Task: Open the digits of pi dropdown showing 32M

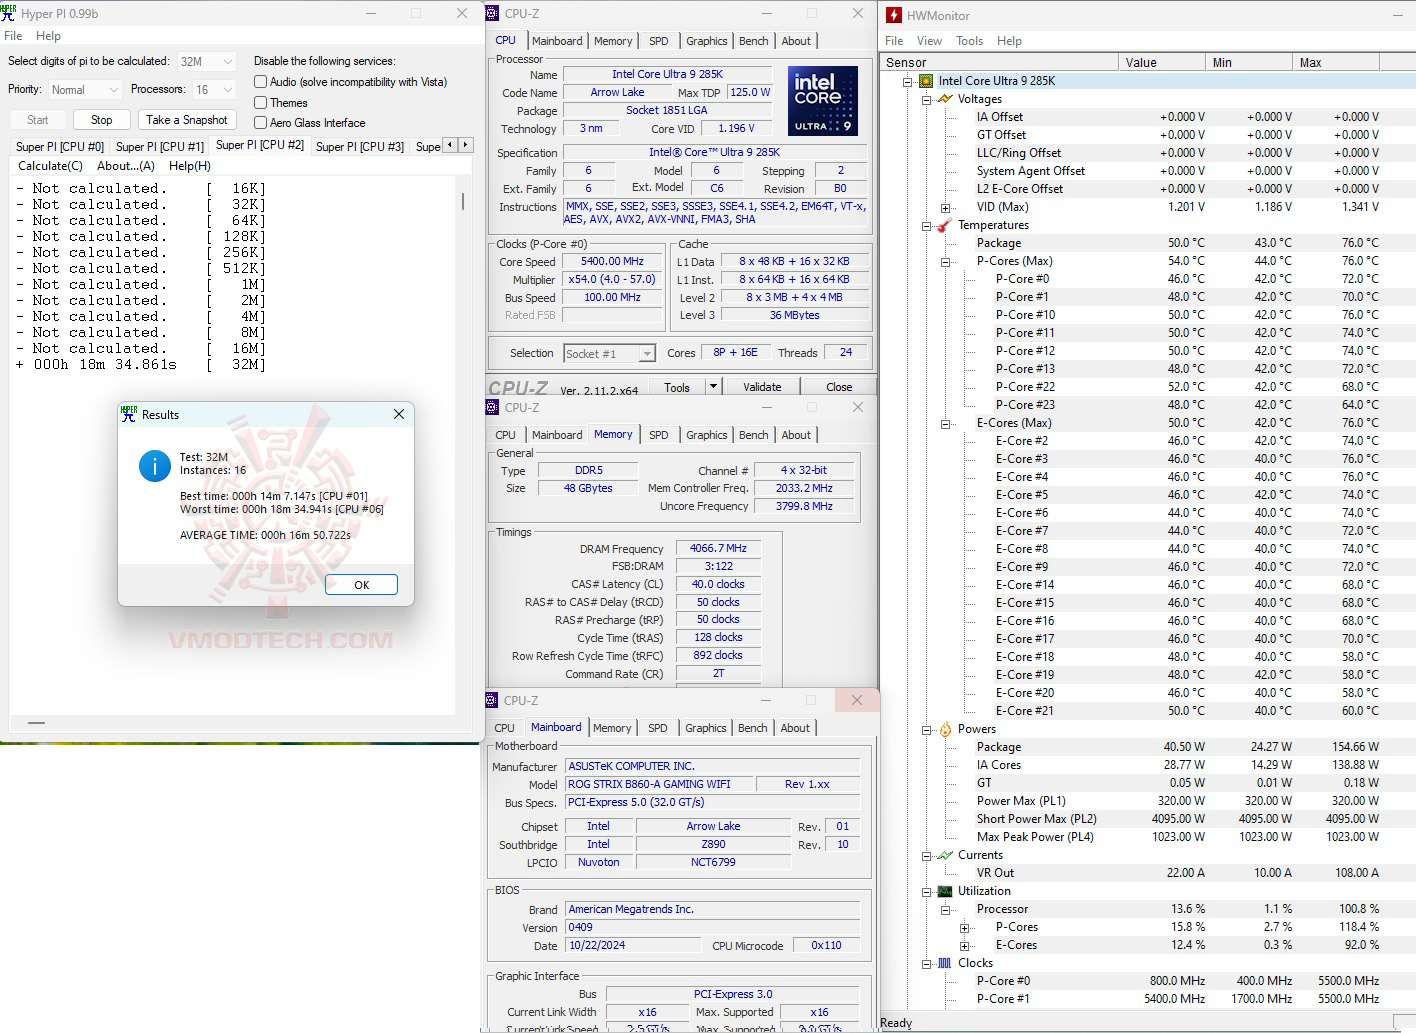Action: [207, 61]
